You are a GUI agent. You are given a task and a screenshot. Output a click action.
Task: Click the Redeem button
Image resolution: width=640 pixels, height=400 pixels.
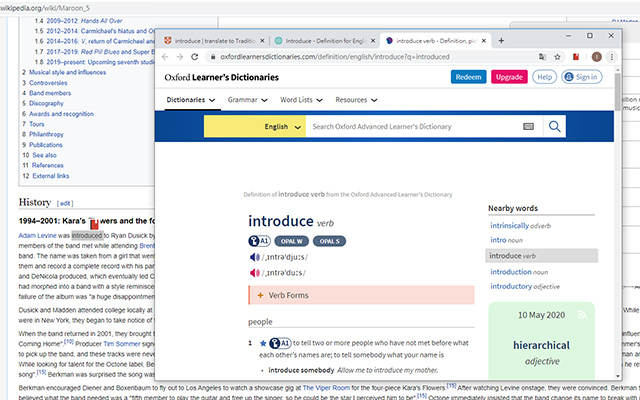(469, 77)
